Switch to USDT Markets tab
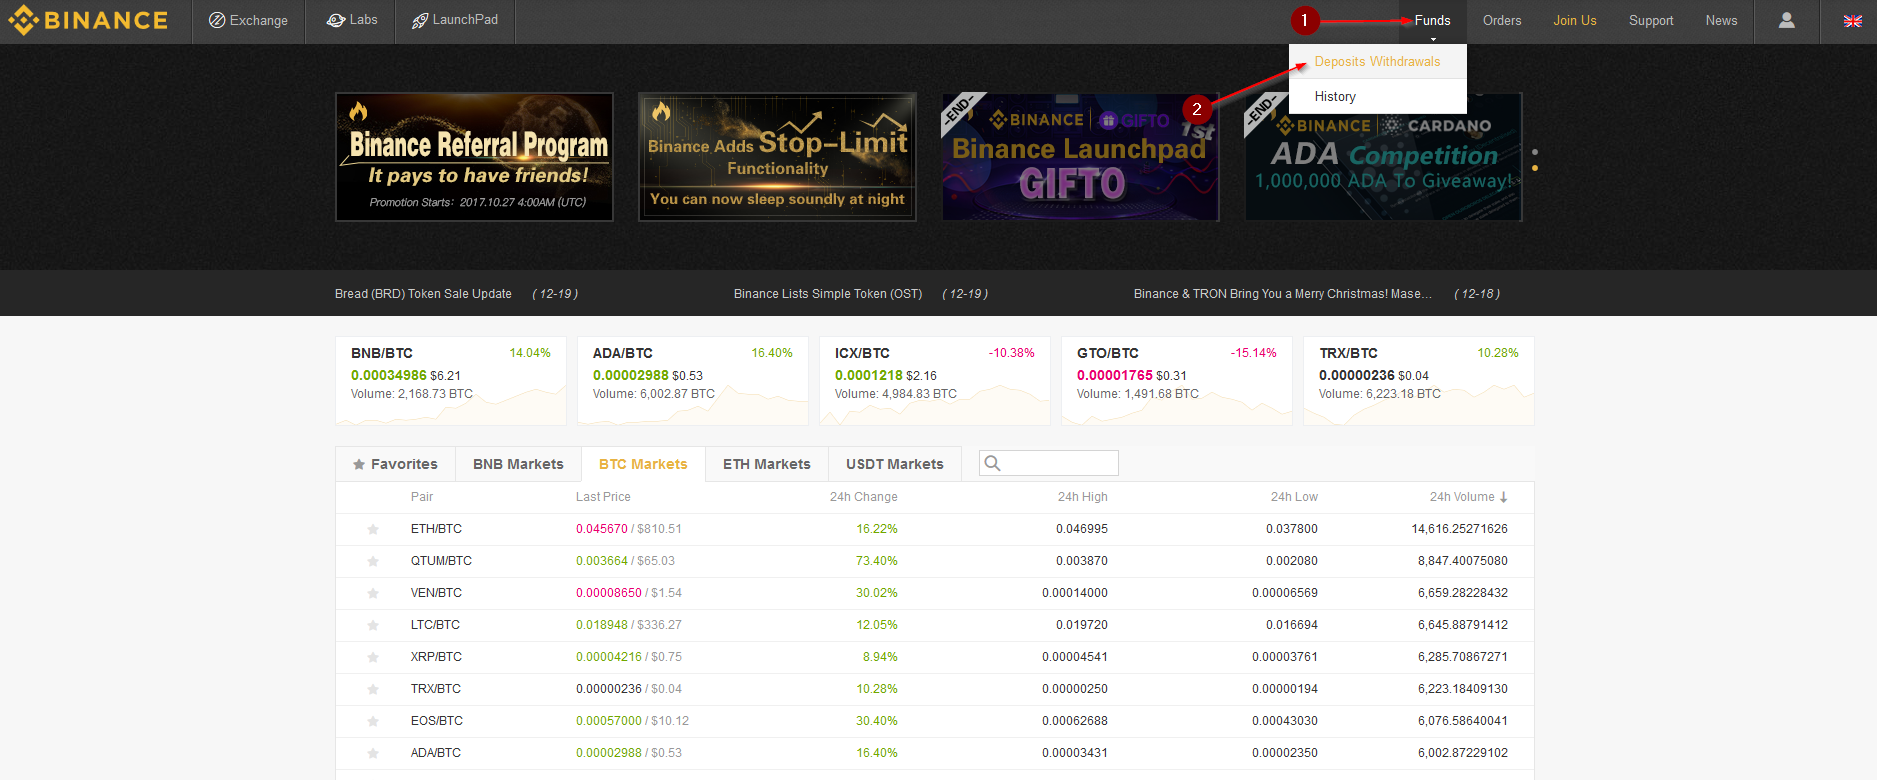Screen dimensions: 1877x780 [x=895, y=464]
